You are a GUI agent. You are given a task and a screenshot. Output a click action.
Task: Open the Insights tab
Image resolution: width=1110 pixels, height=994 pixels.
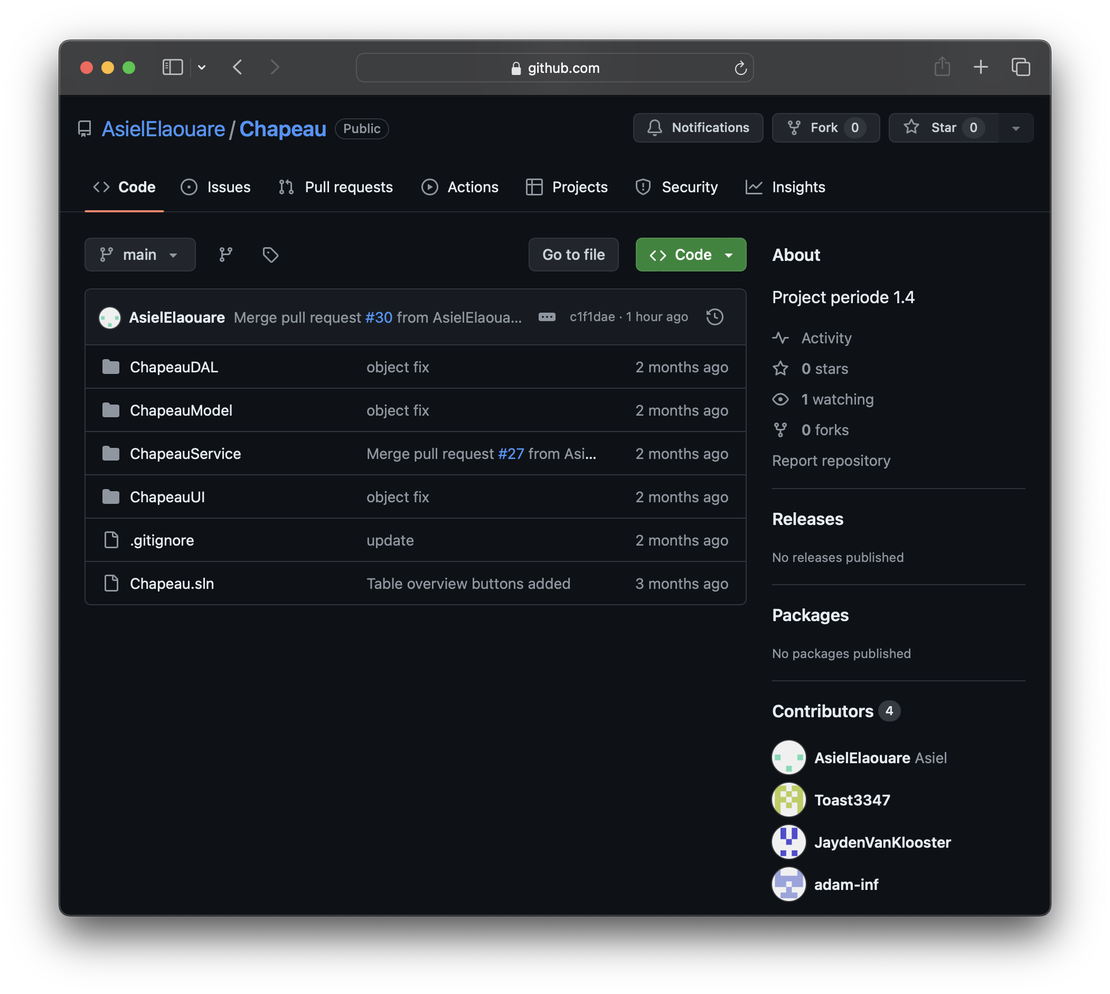tap(785, 186)
